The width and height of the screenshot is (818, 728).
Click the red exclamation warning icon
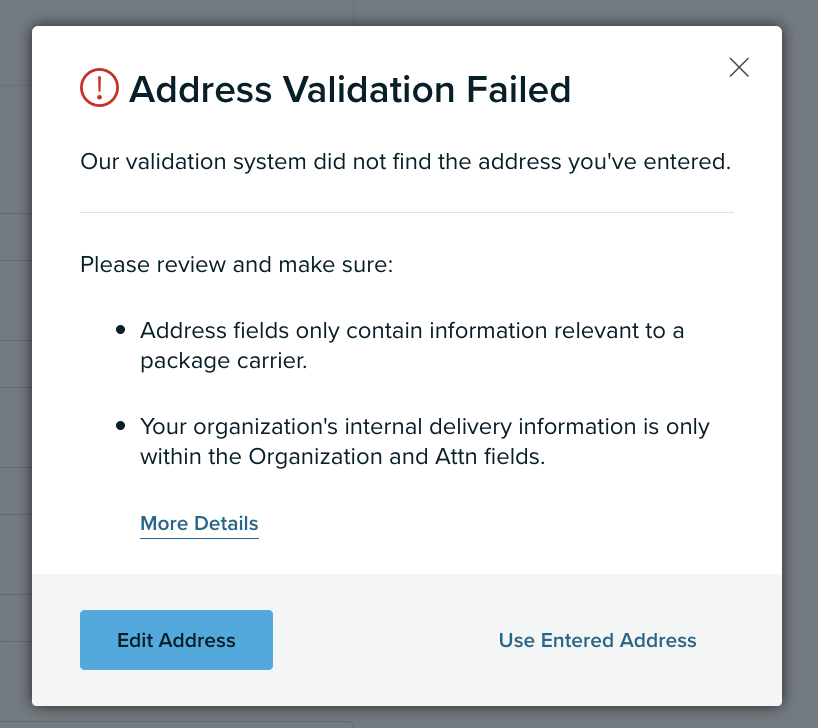pos(99,88)
